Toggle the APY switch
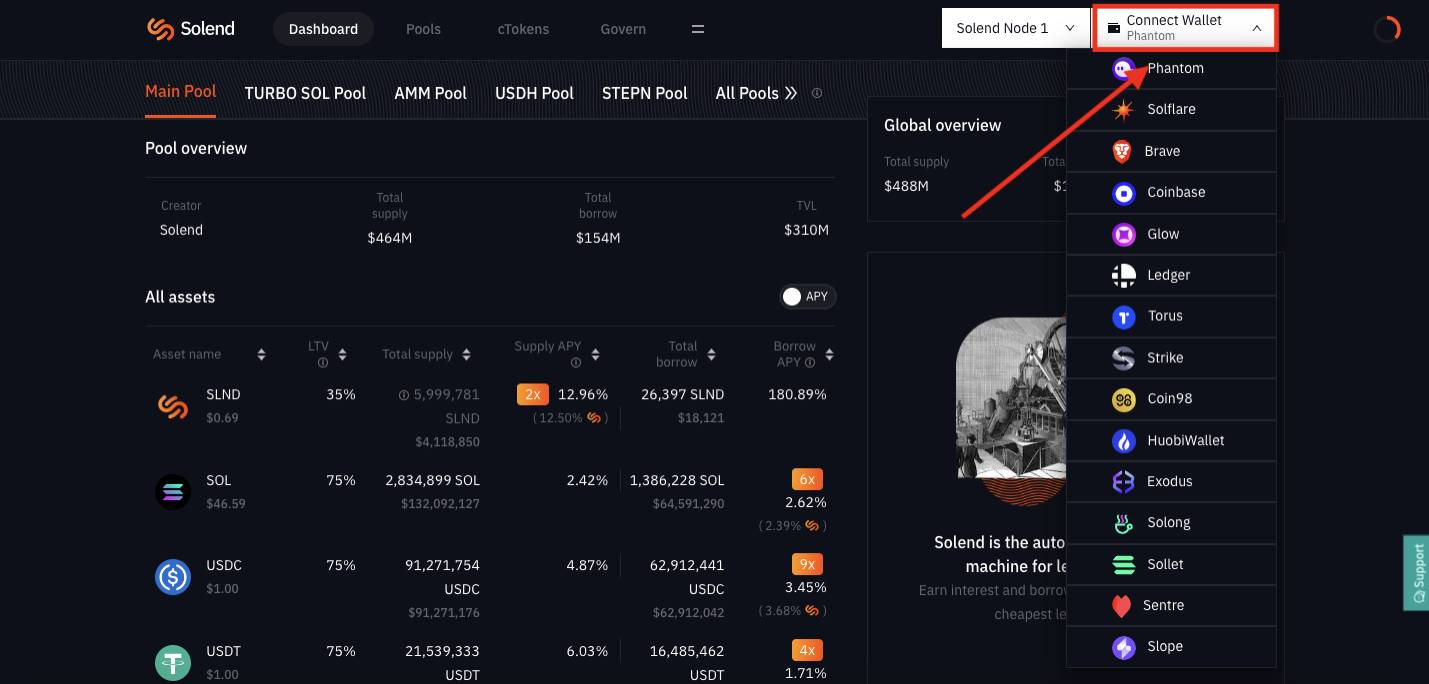 pyautogui.click(x=807, y=297)
